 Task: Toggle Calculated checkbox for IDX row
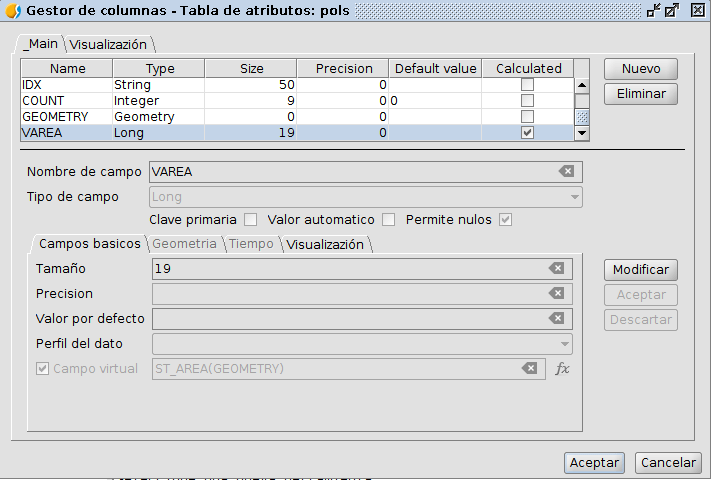(x=527, y=85)
